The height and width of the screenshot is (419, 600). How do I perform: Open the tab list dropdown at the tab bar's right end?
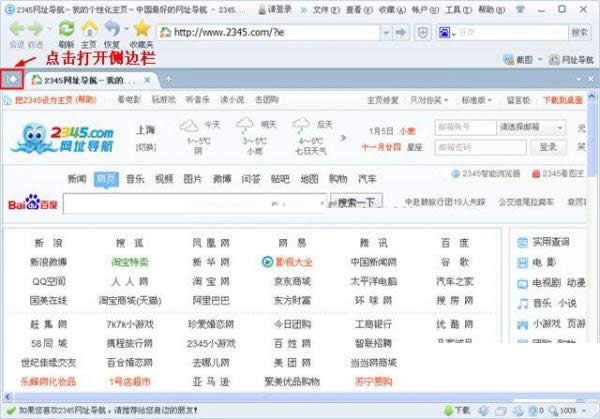coord(579,78)
